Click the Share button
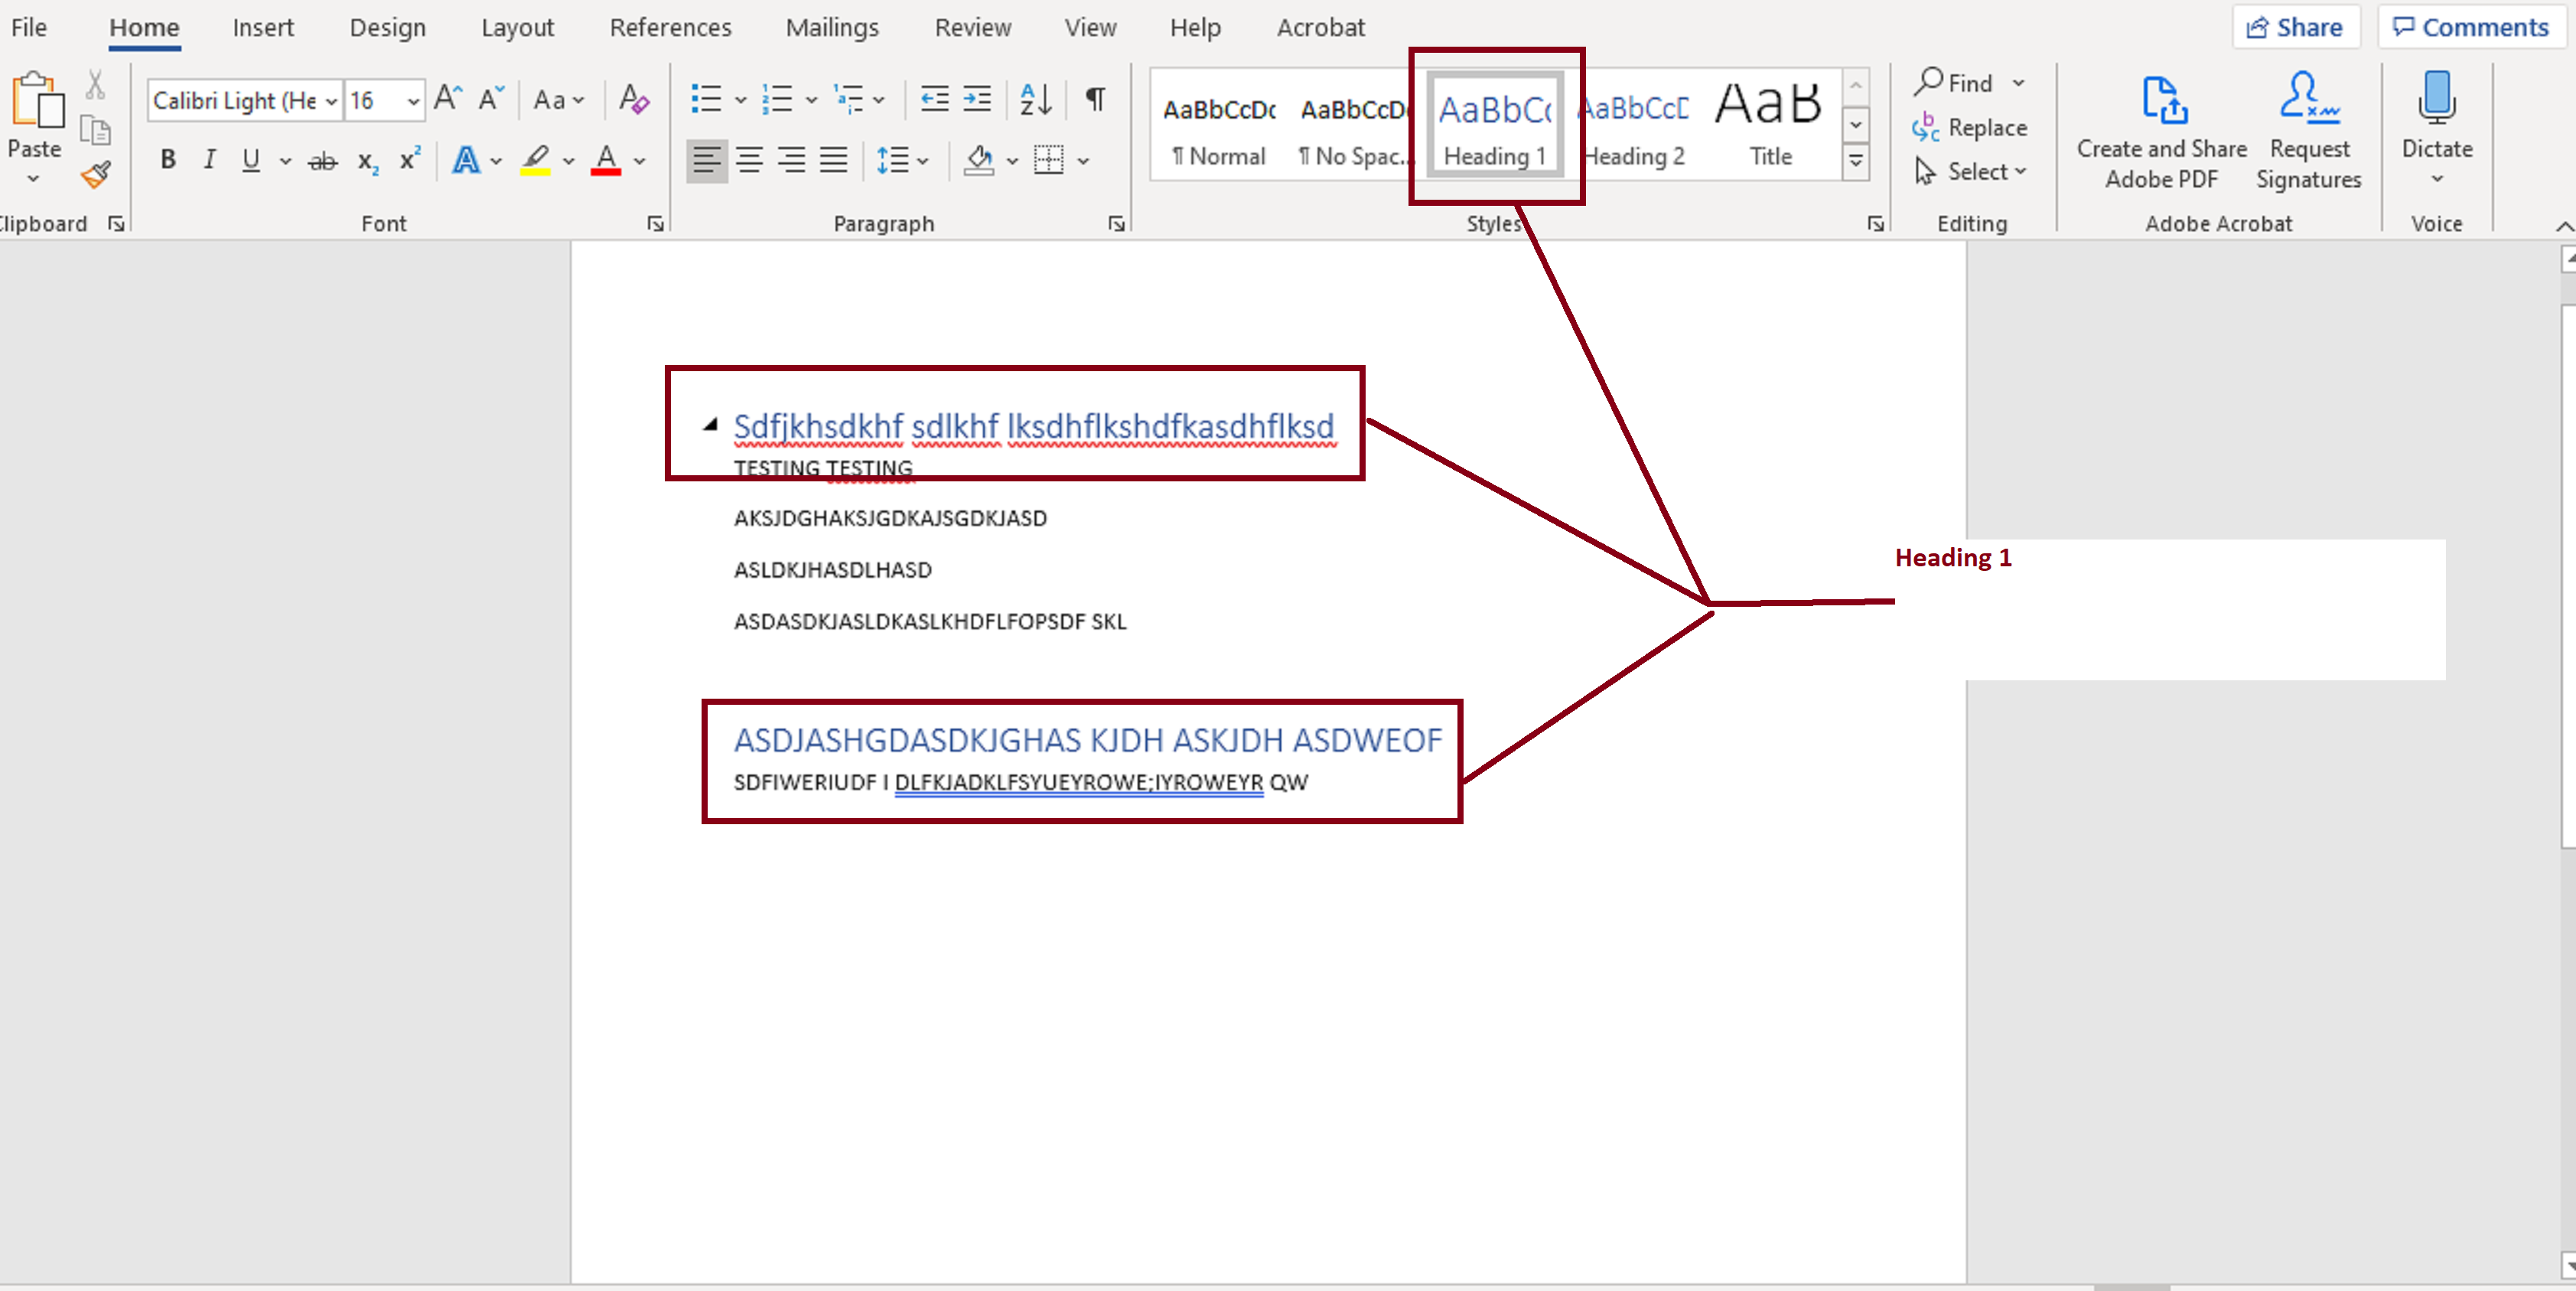Viewport: 2576px width, 1291px height. click(x=2296, y=27)
